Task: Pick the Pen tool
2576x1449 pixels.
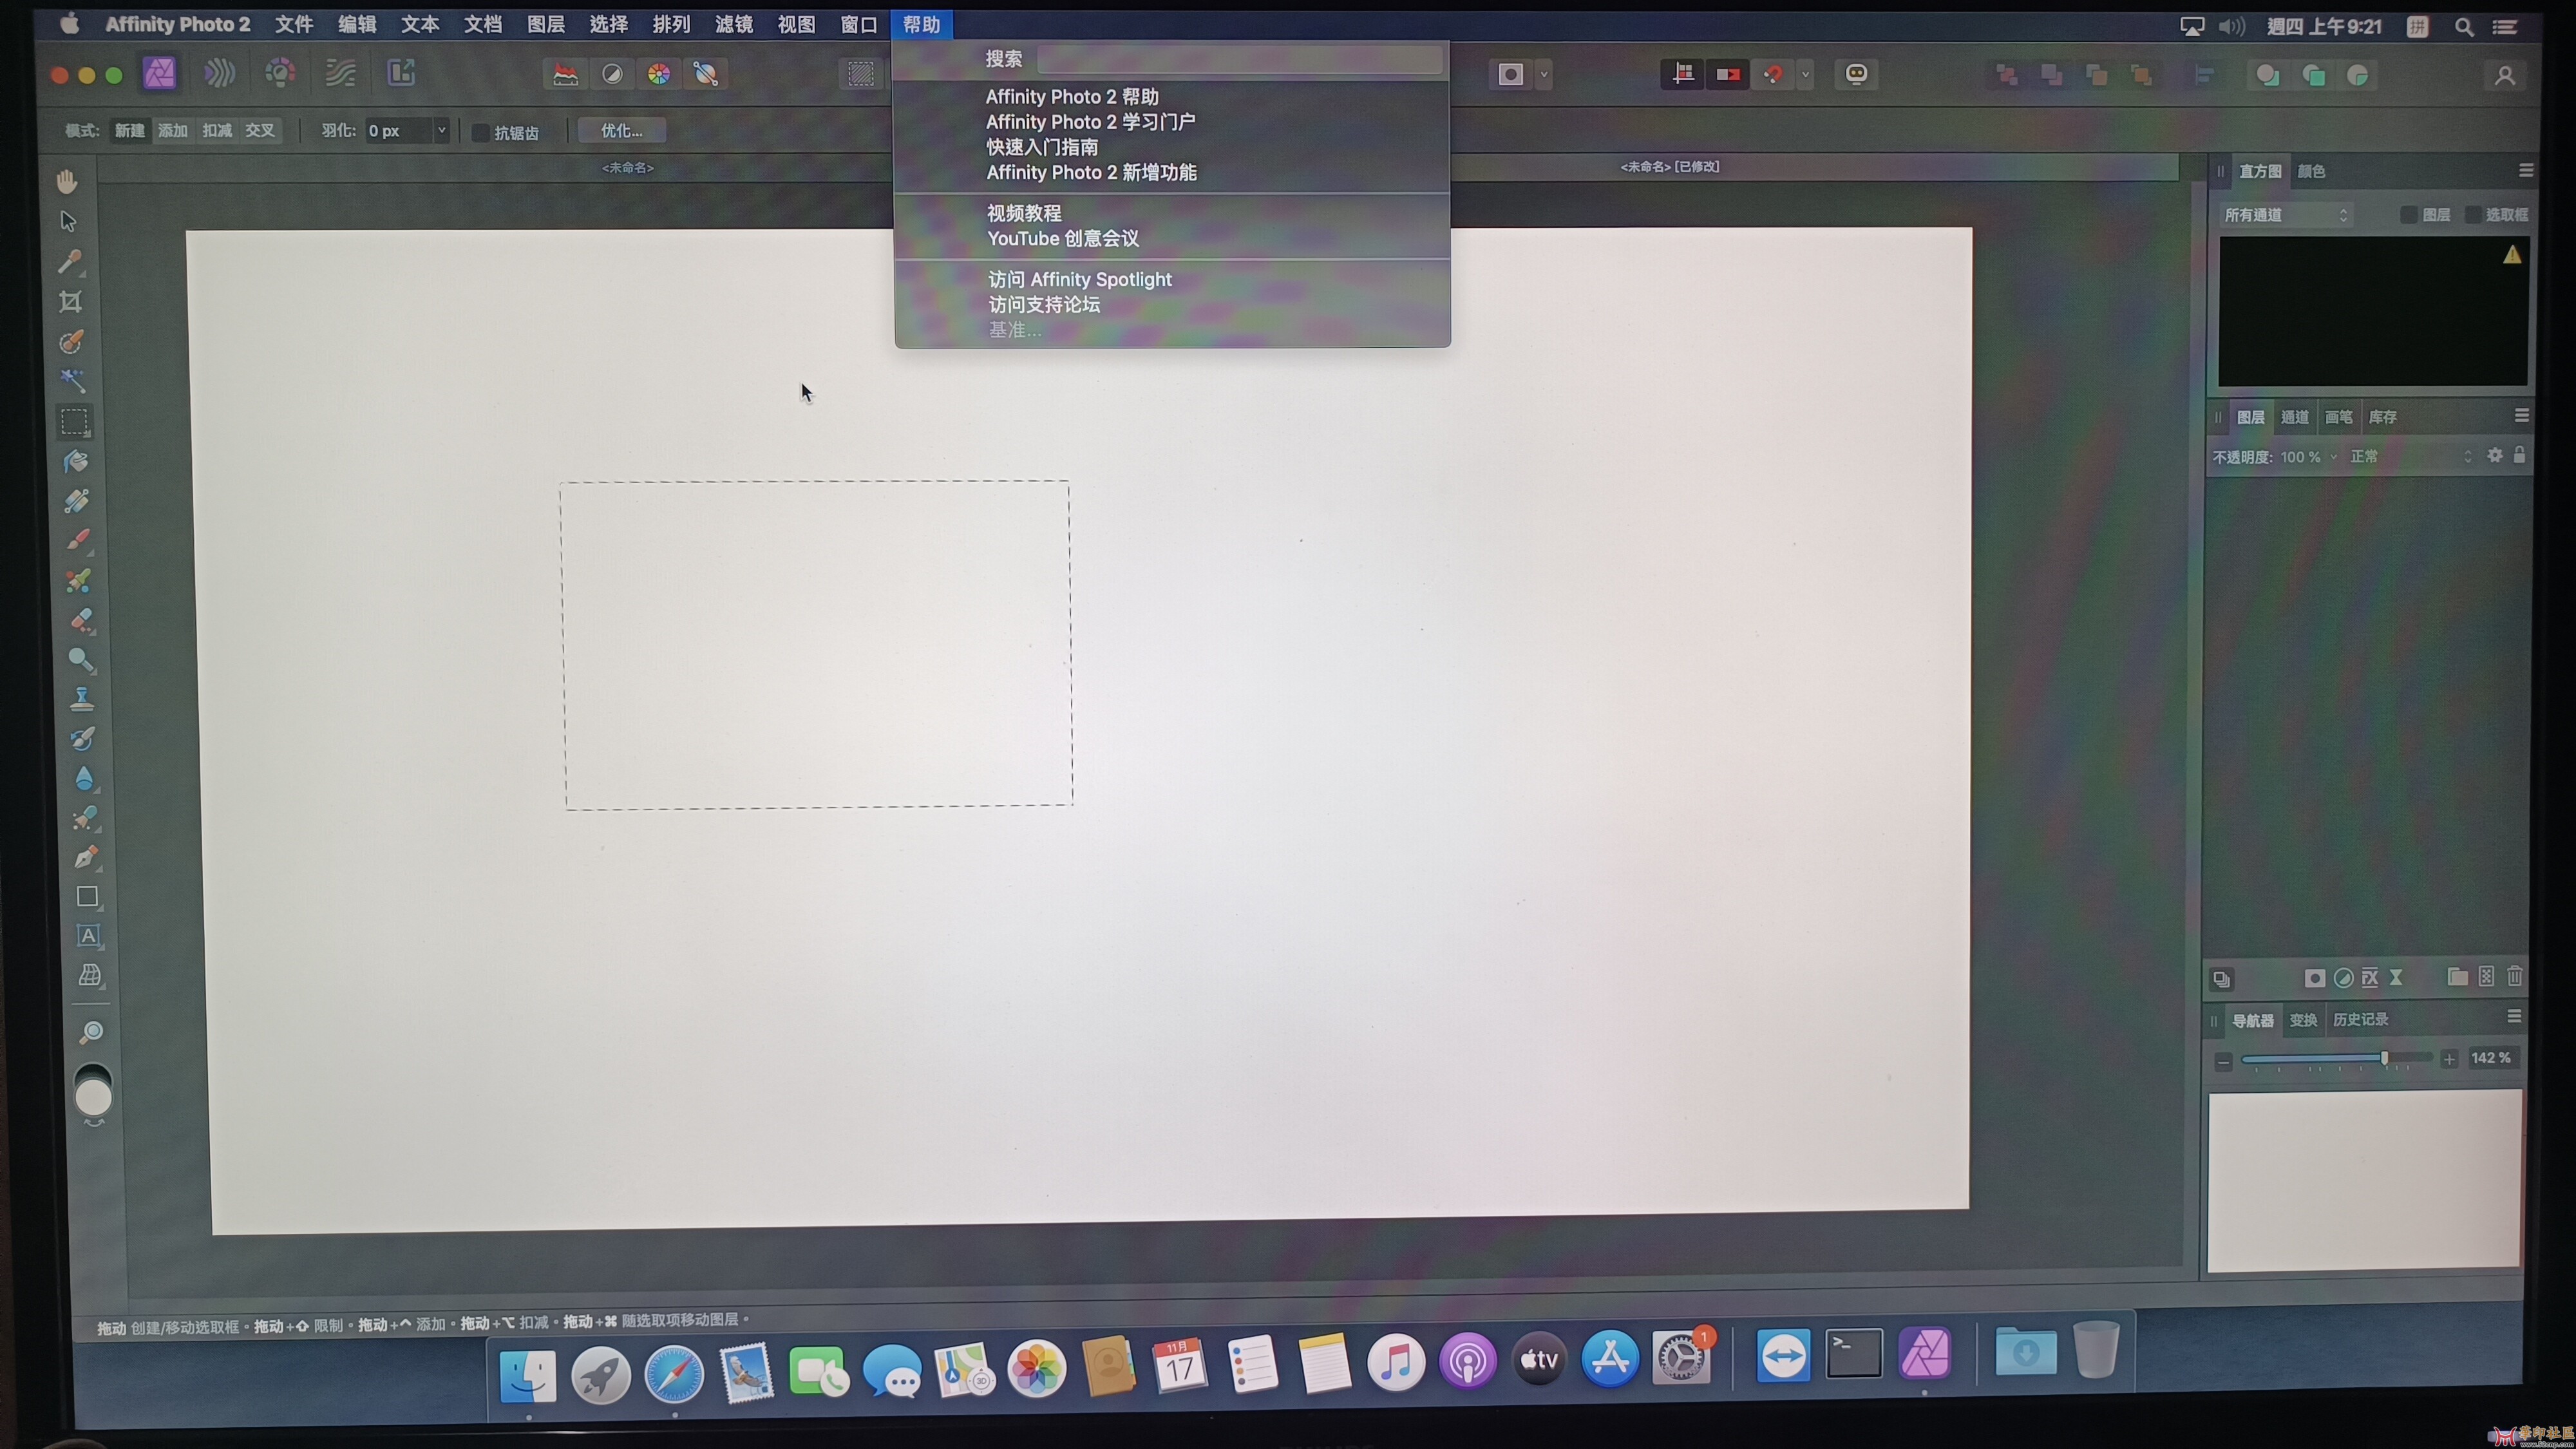Action: pos(85,857)
